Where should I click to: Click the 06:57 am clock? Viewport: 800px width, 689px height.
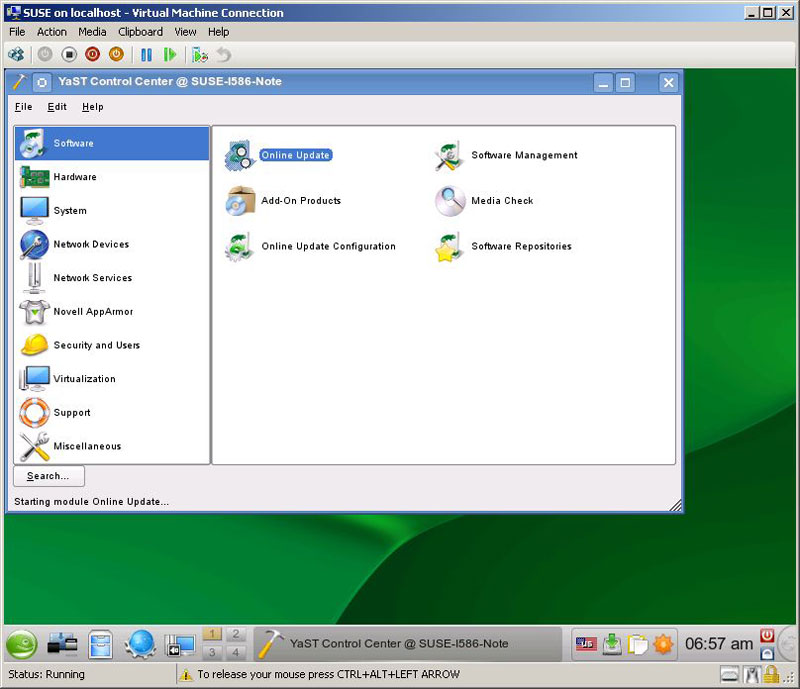[718, 644]
